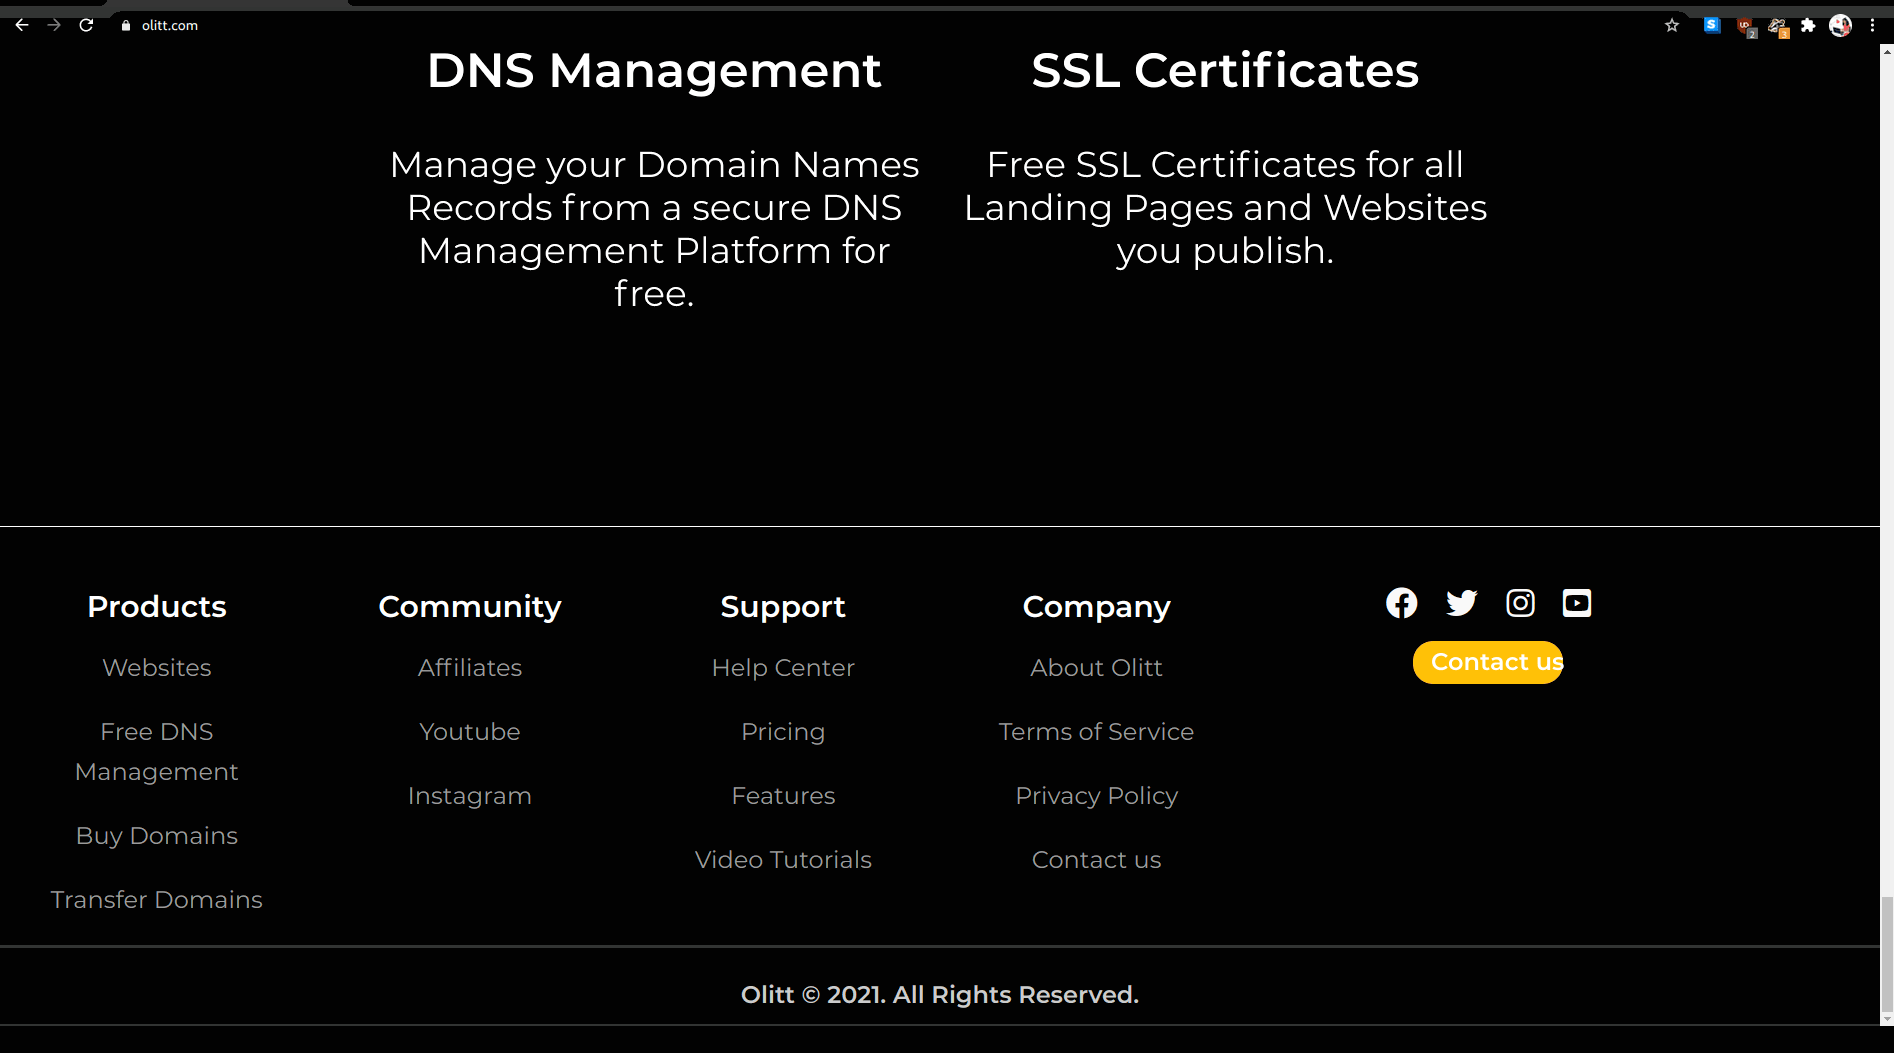Reload the page using refresh icon
This screenshot has width=1894, height=1053.
(x=86, y=25)
